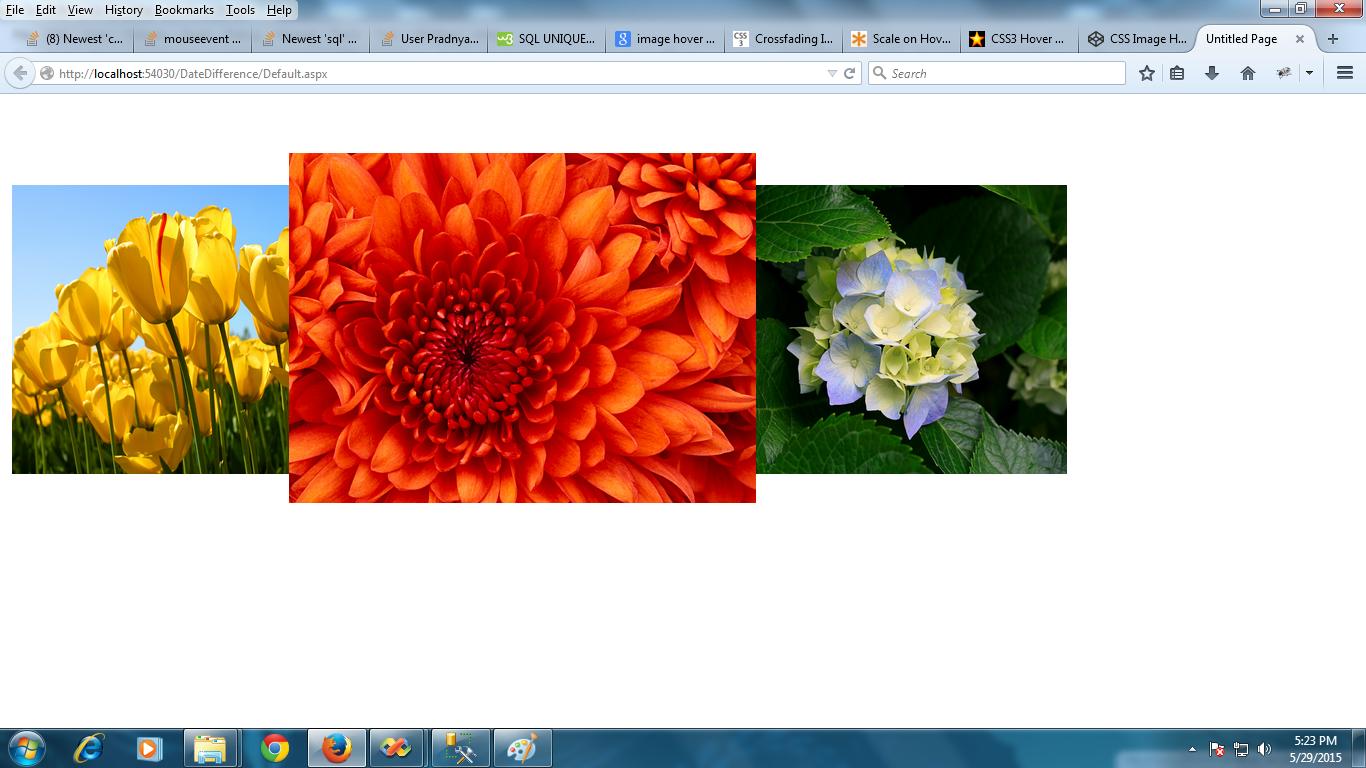Open the Help menu
The height and width of the screenshot is (768, 1366).
coord(279,9)
